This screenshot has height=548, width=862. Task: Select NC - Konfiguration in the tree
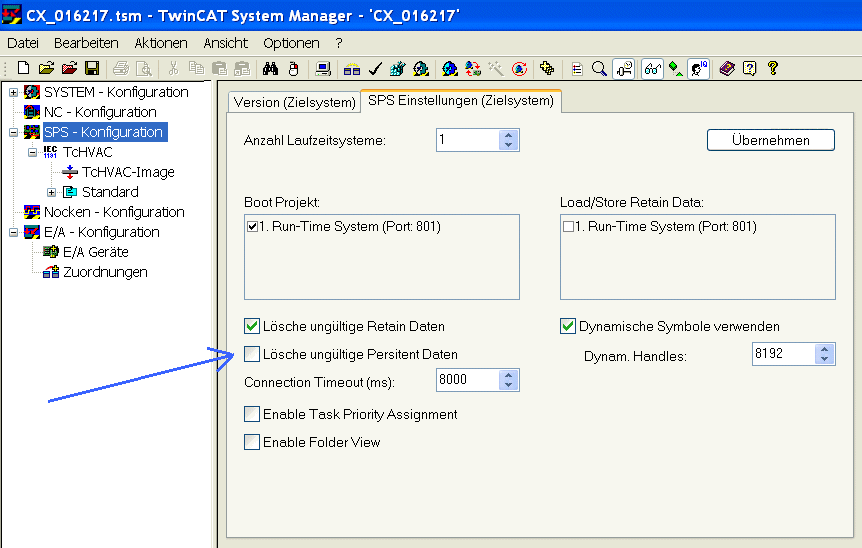point(100,112)
